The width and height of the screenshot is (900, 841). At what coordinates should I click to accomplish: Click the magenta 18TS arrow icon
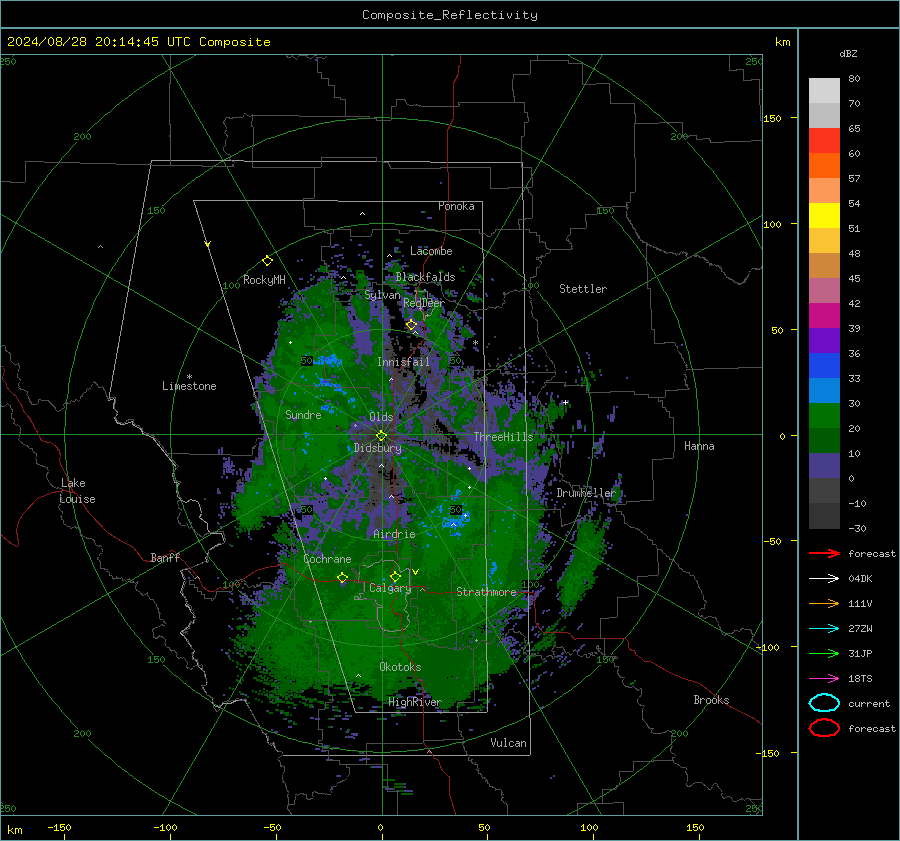824,678
